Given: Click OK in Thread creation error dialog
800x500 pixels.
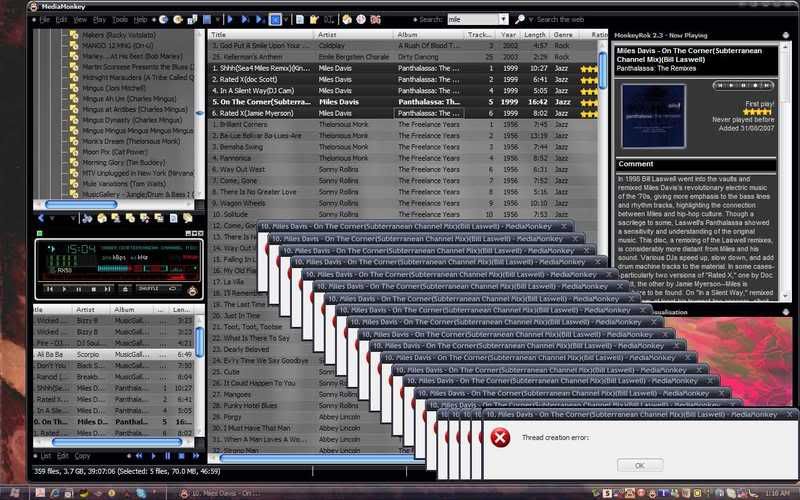Looking at the screenshot, I should pos(640,465).
